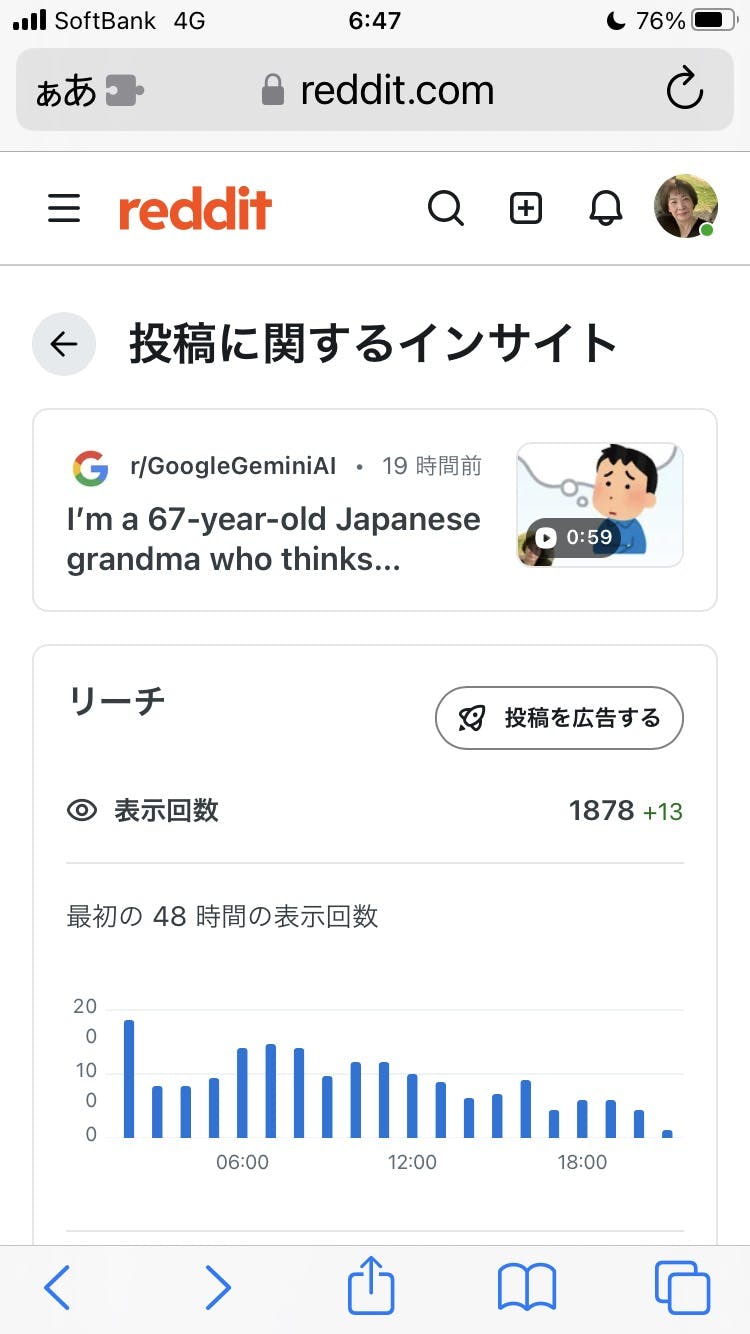Open Safari bookmarks
This screenshot has height=1334, width=750.
pyautogui.click(x=527, y=1287)
